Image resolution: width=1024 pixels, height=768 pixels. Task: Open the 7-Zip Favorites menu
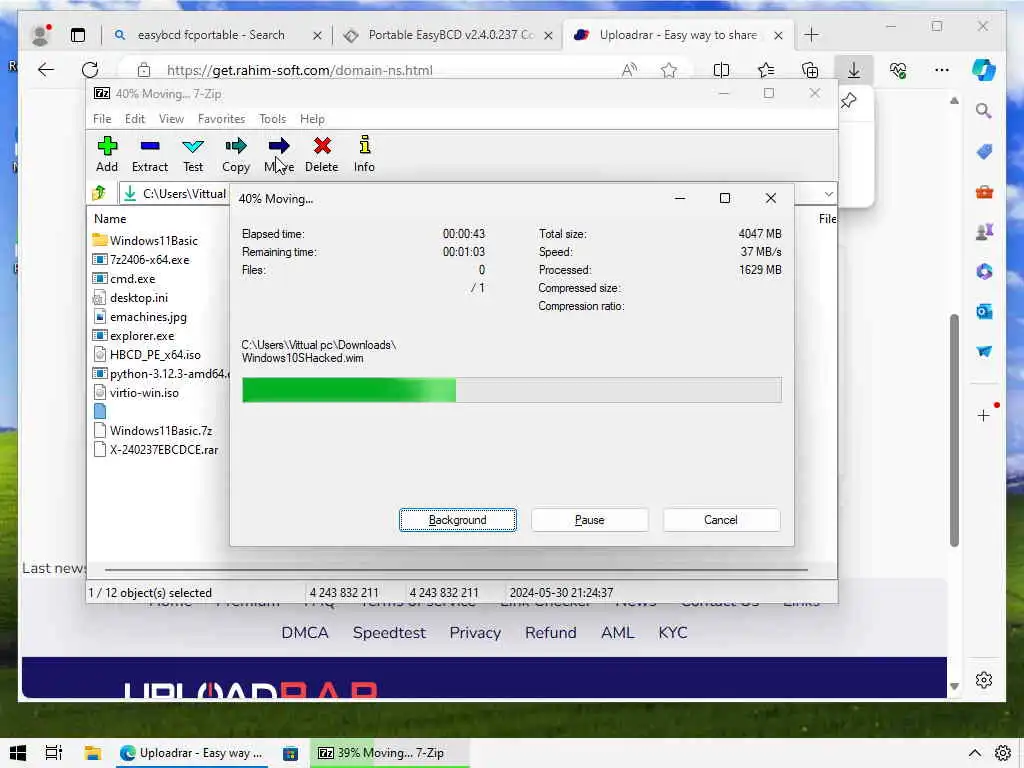pyautogui.click(x=221, y=119)
